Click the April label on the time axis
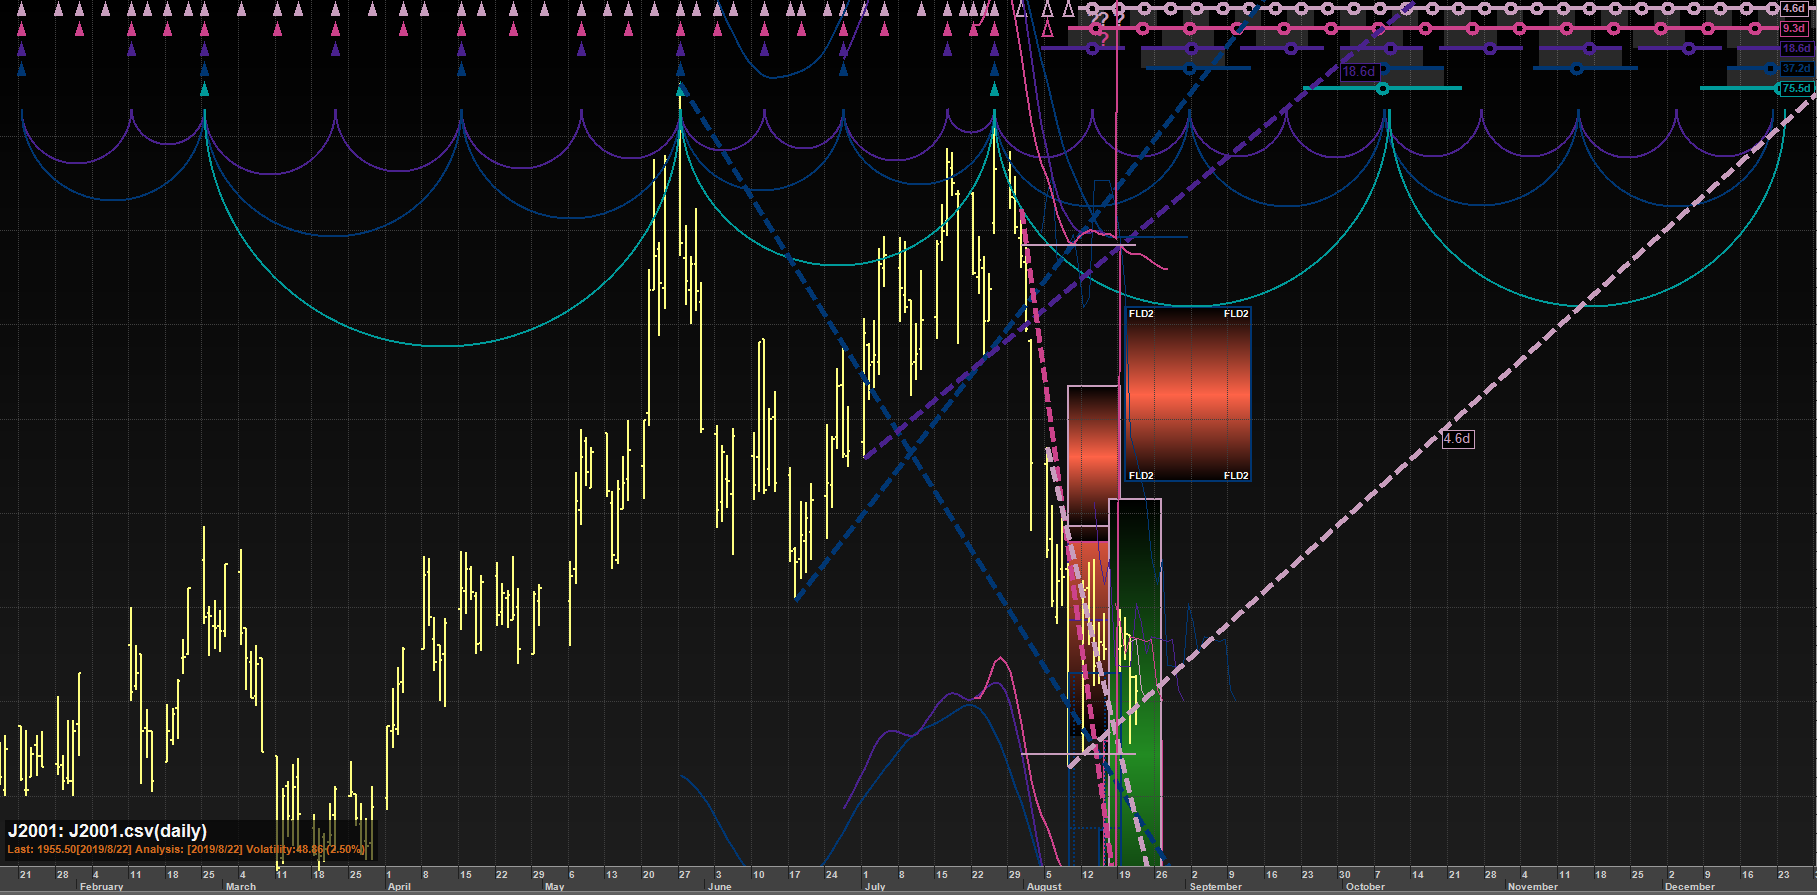Image resolution: width=1817 pixels, height=895 pixels. [399, 887]
